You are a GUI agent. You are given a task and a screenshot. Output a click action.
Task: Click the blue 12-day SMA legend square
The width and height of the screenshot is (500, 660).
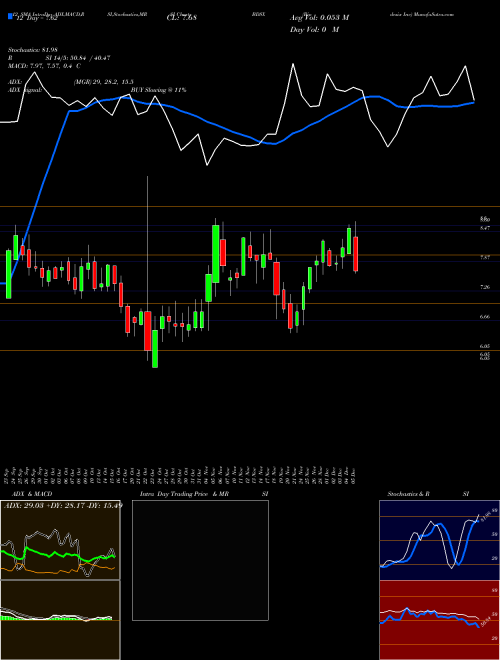(x=10, y=17)
